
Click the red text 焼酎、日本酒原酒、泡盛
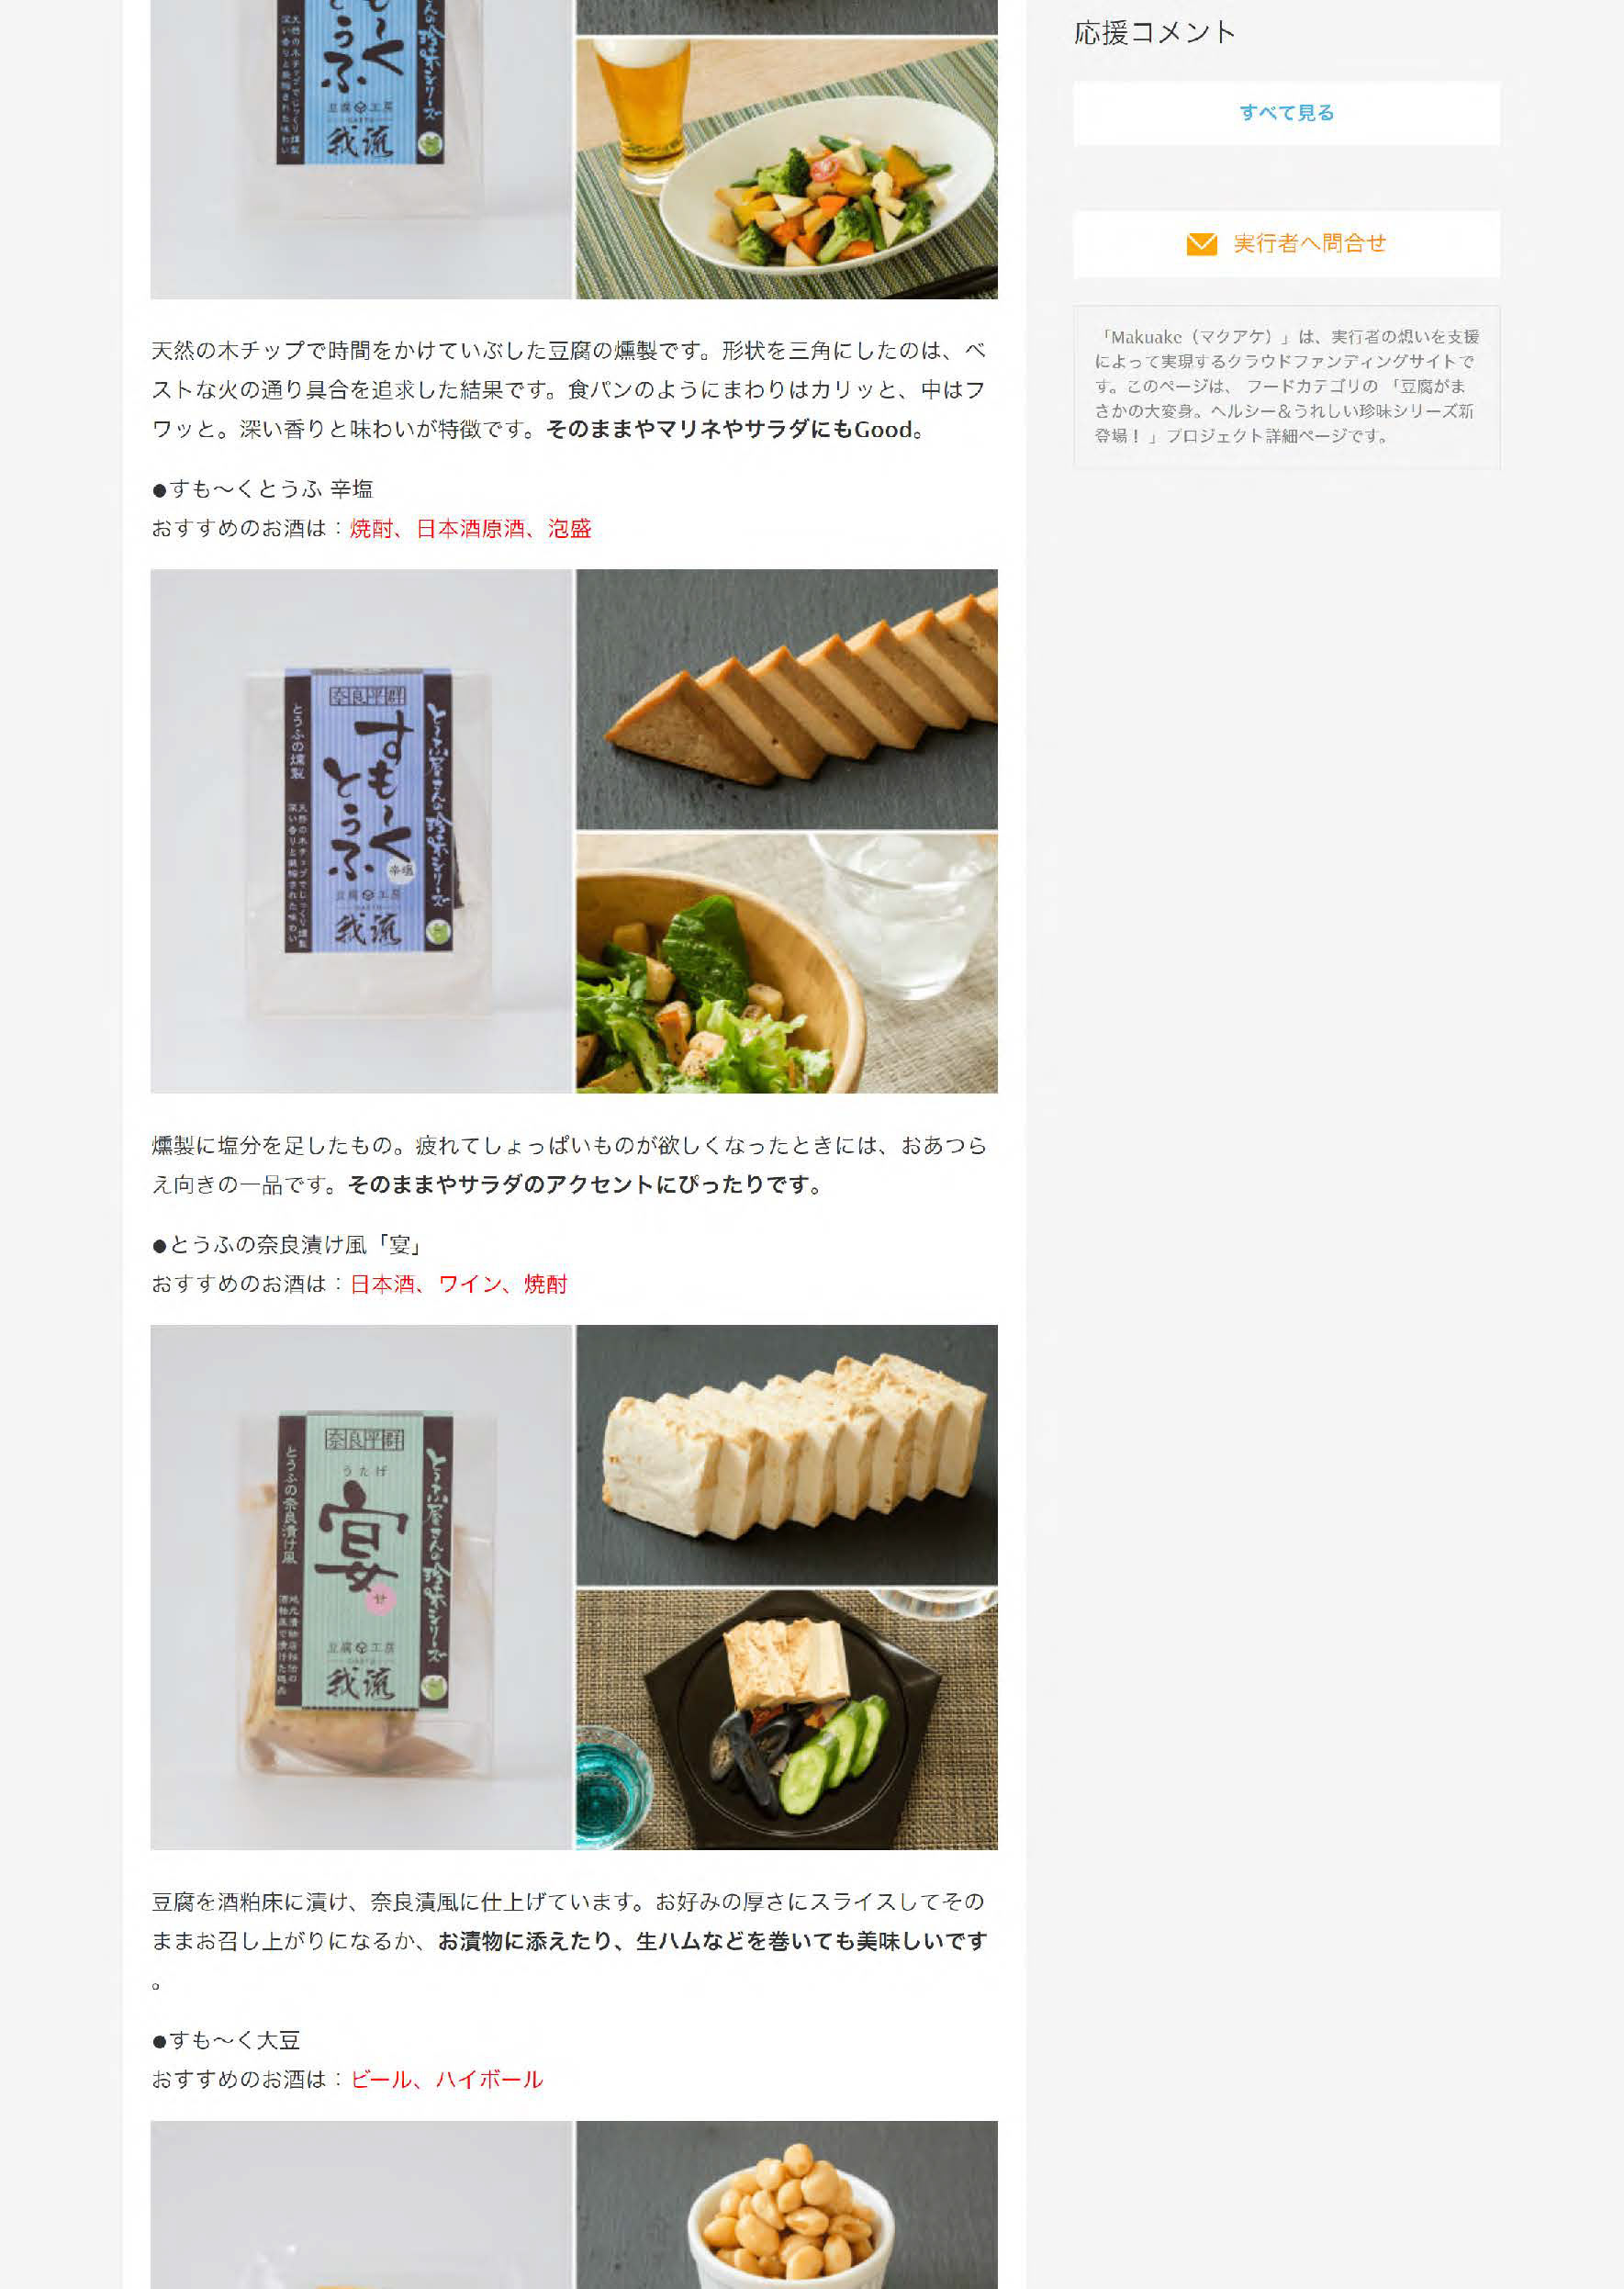click(470, 528)
